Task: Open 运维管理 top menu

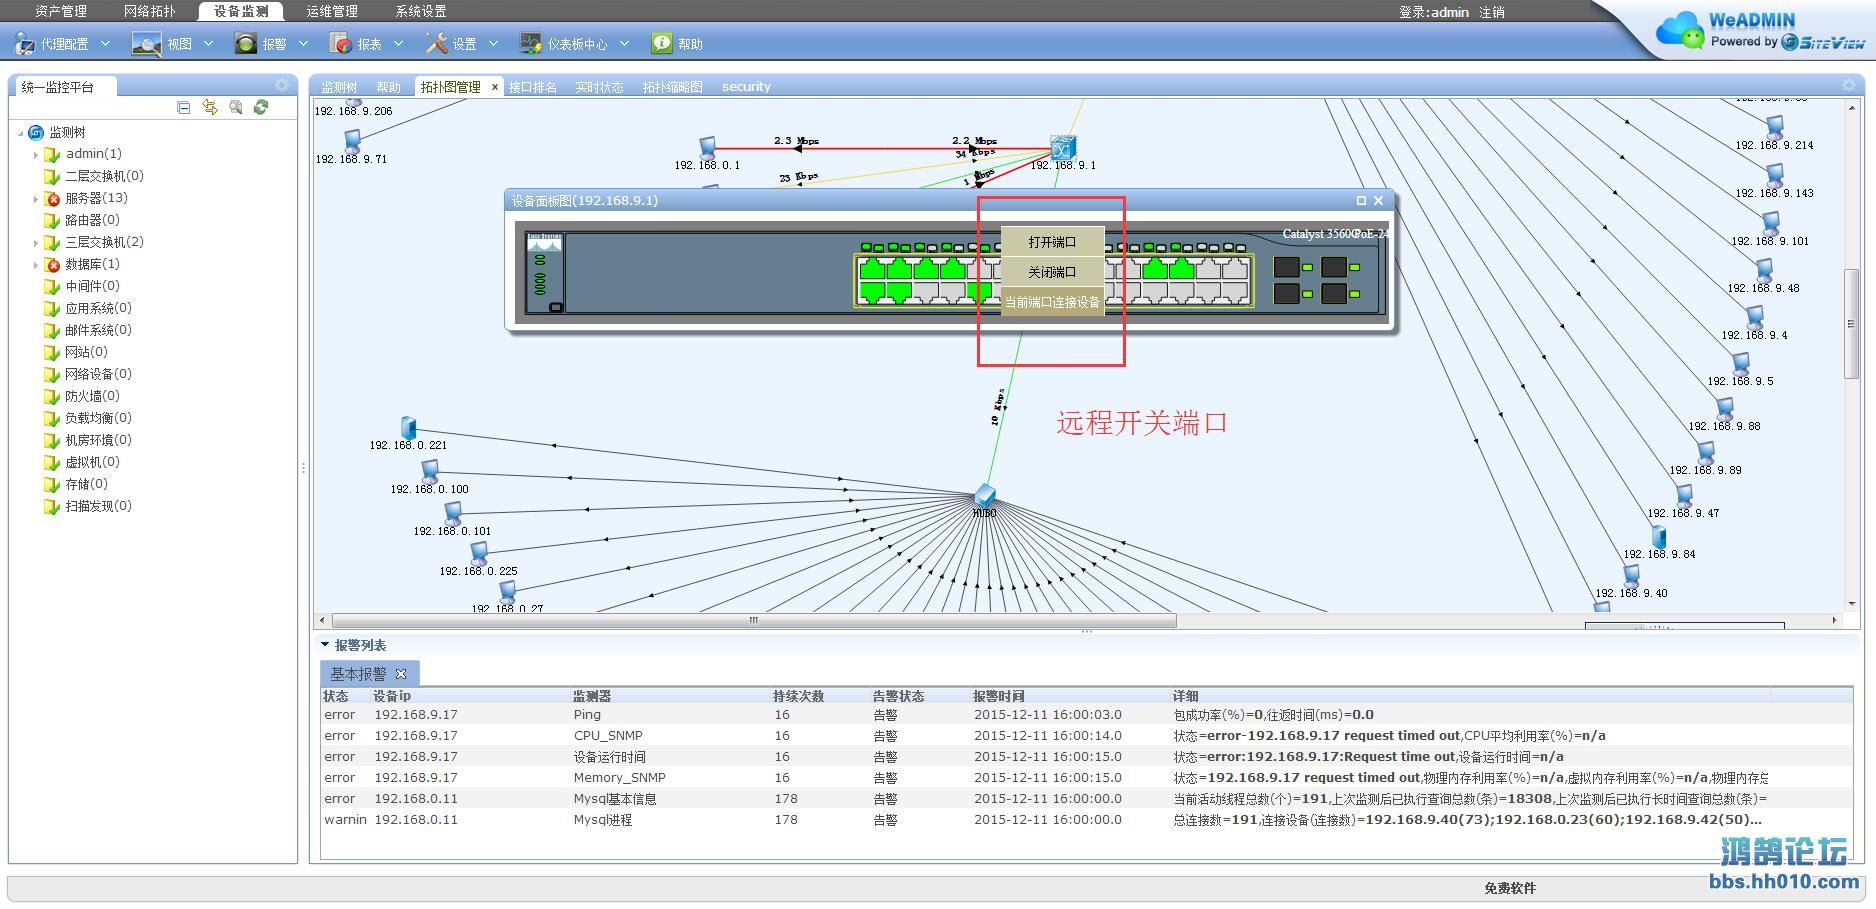Action: point(331,11)
